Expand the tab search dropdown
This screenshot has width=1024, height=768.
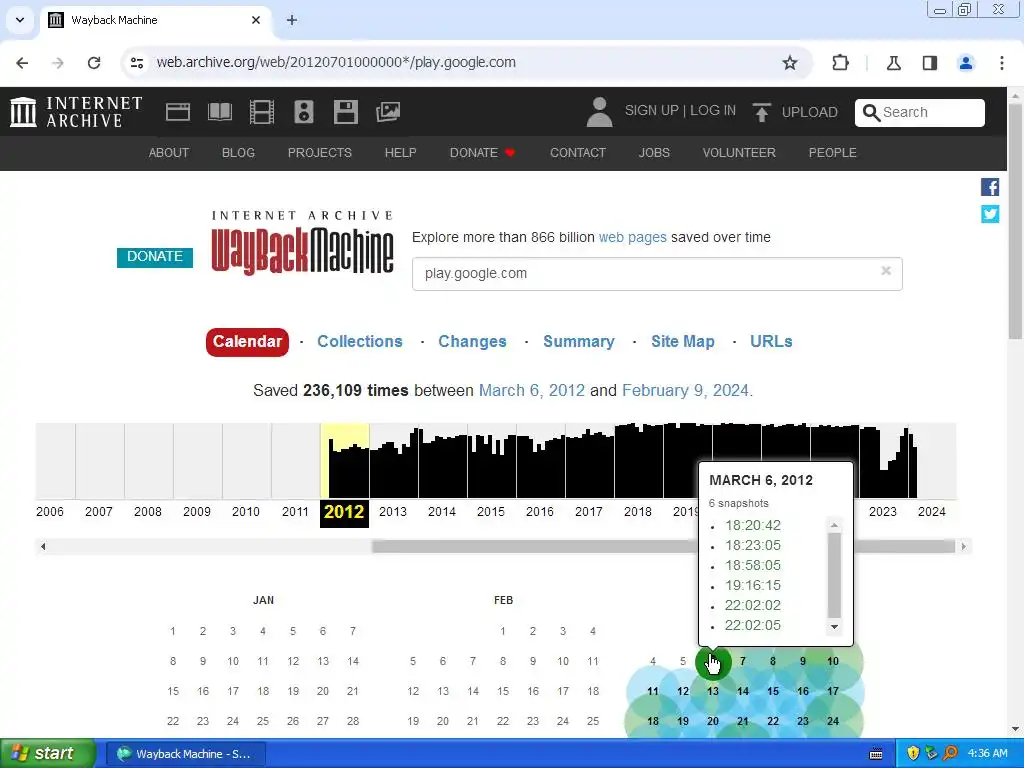tap(20, 20)
